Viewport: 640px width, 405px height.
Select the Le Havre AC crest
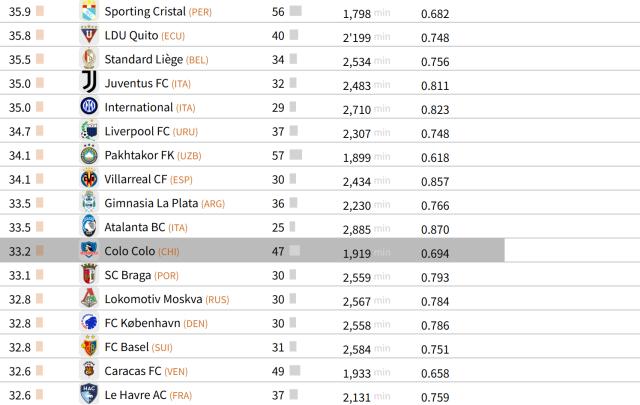[89, 394]
